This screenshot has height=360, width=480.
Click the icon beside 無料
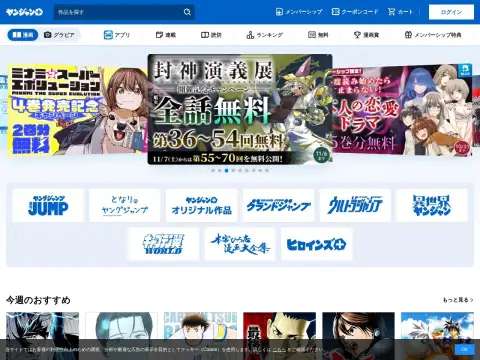[x=312, y=35]
